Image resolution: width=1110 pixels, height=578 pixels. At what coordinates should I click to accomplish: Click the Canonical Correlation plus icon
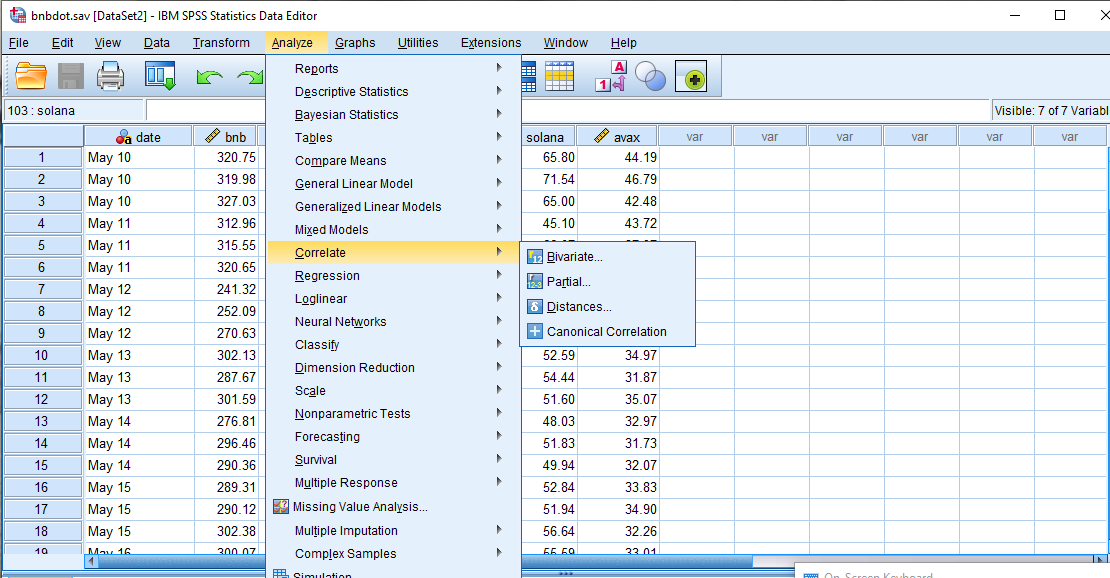tap(535, 332)
